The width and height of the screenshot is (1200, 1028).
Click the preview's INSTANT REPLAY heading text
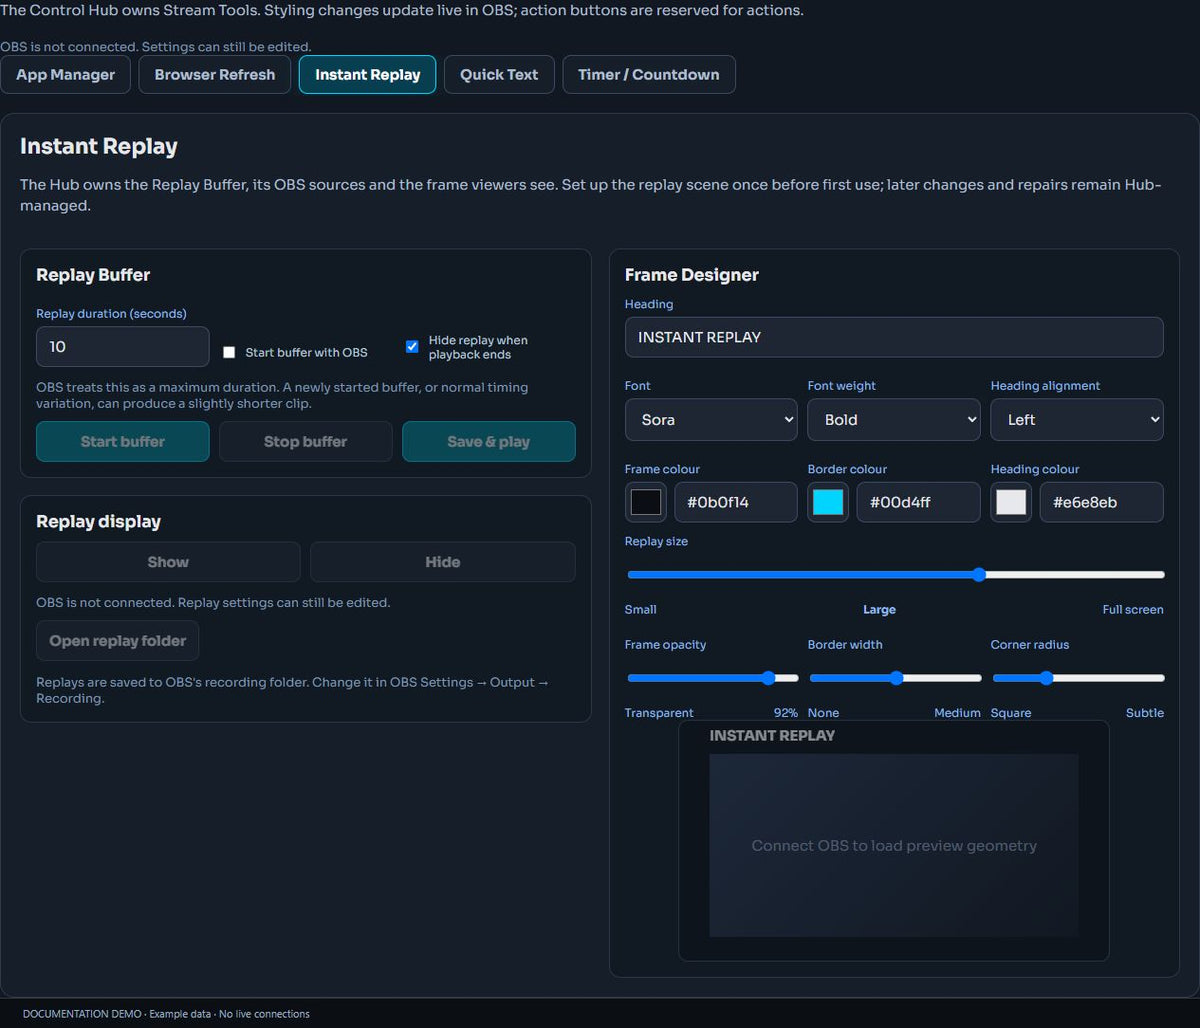(772, 735)
